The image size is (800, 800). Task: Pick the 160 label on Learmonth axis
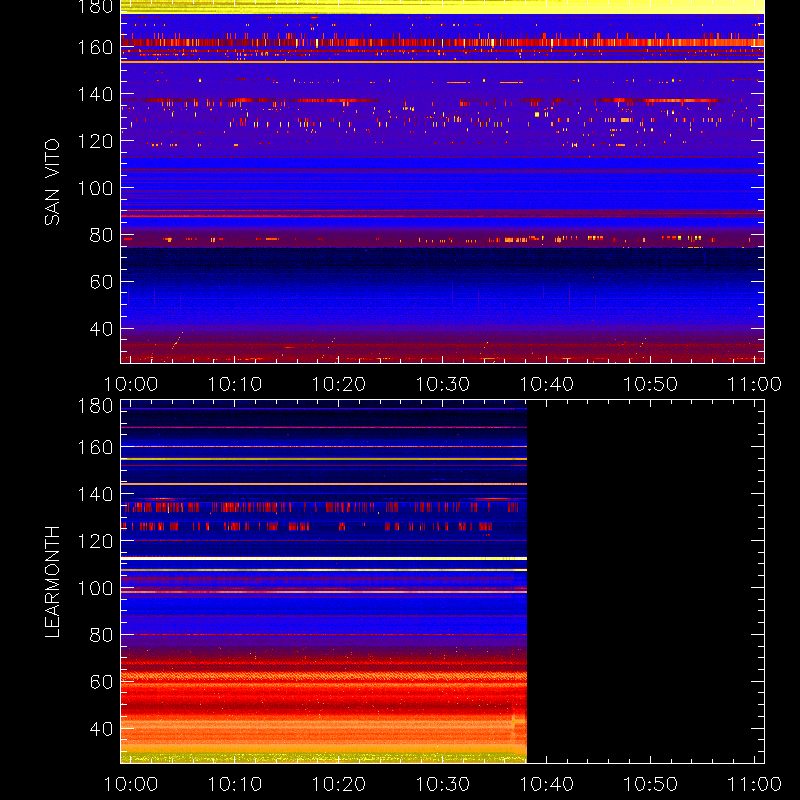(95, 447)
